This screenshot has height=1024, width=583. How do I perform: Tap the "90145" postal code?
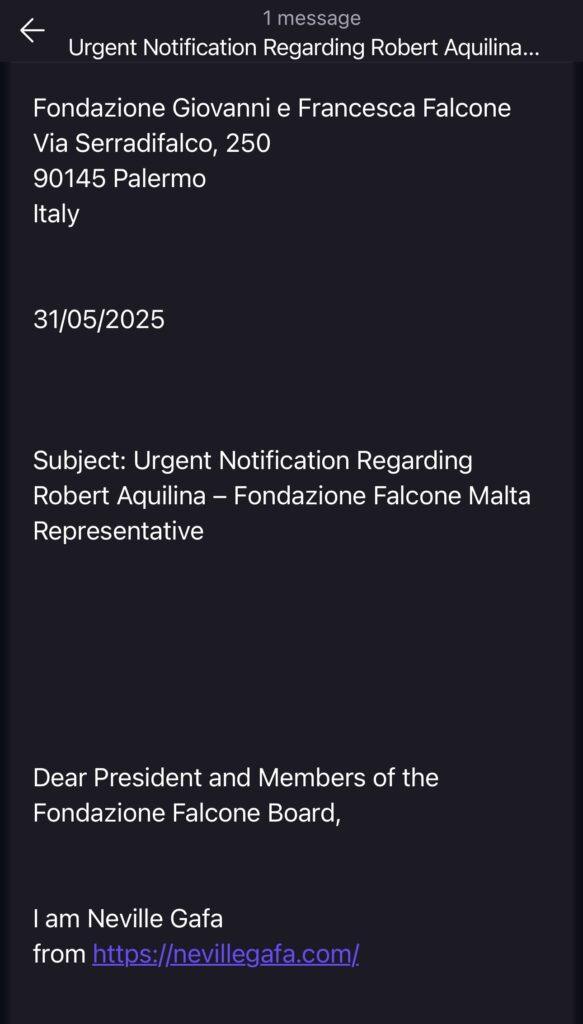click(x=69, y=178)
